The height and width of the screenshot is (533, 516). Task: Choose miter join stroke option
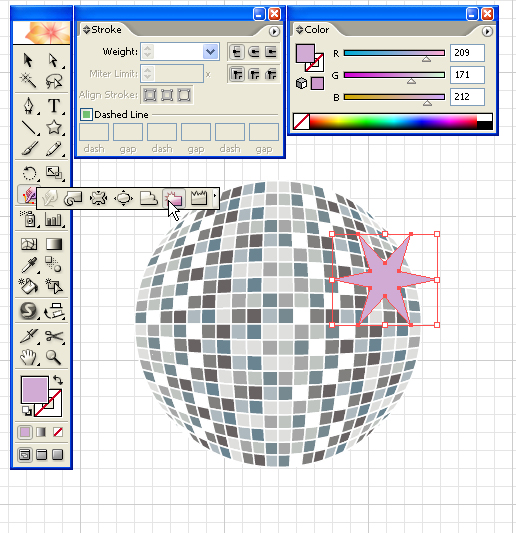(237, 74)
